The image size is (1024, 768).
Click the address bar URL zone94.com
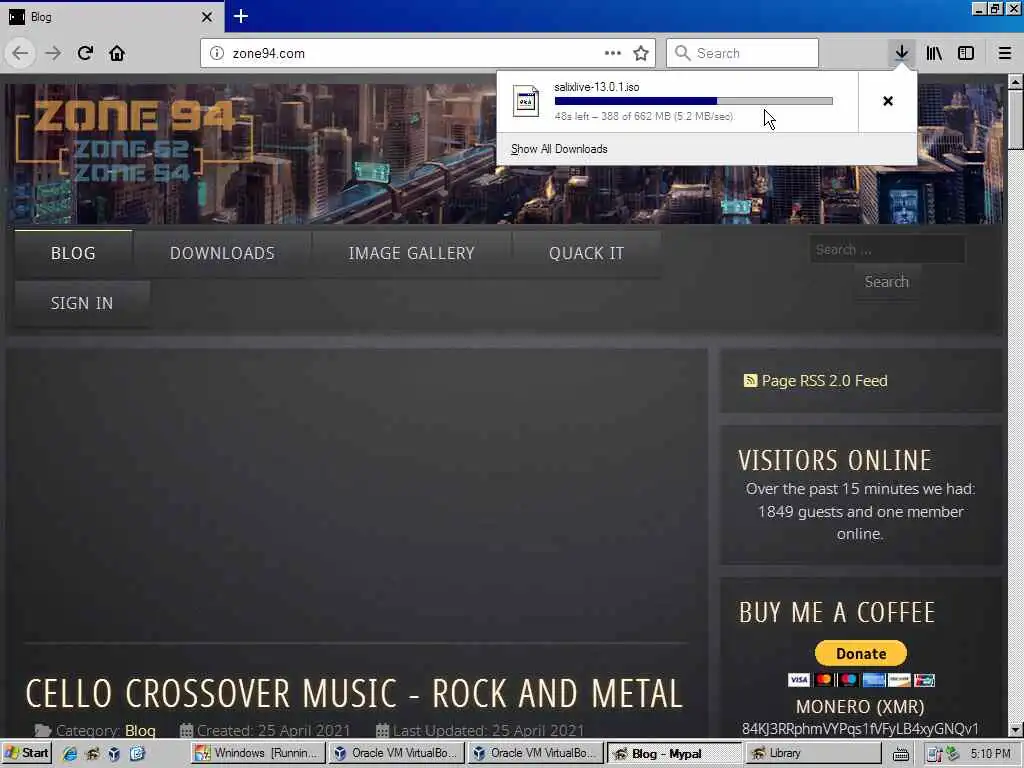(268, 54)
